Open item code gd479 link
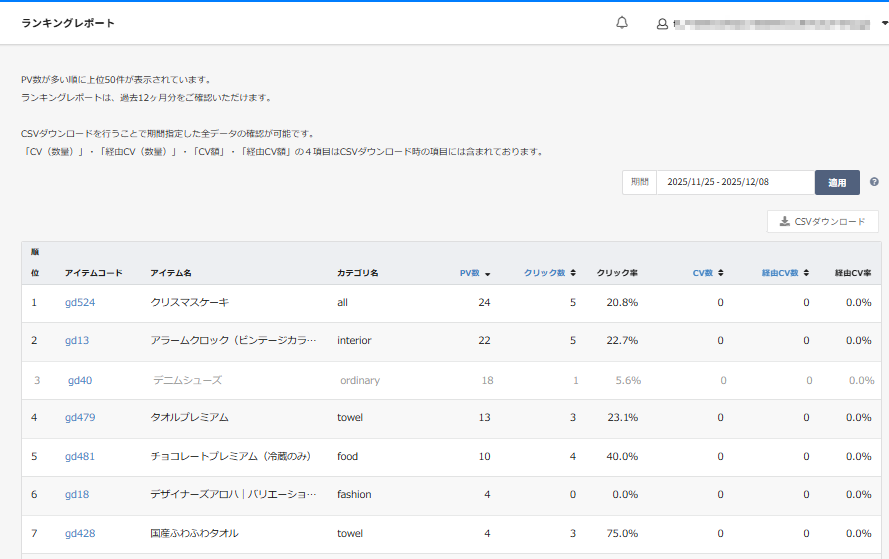This screenshot has height=559, width=889. coord(80,418)
